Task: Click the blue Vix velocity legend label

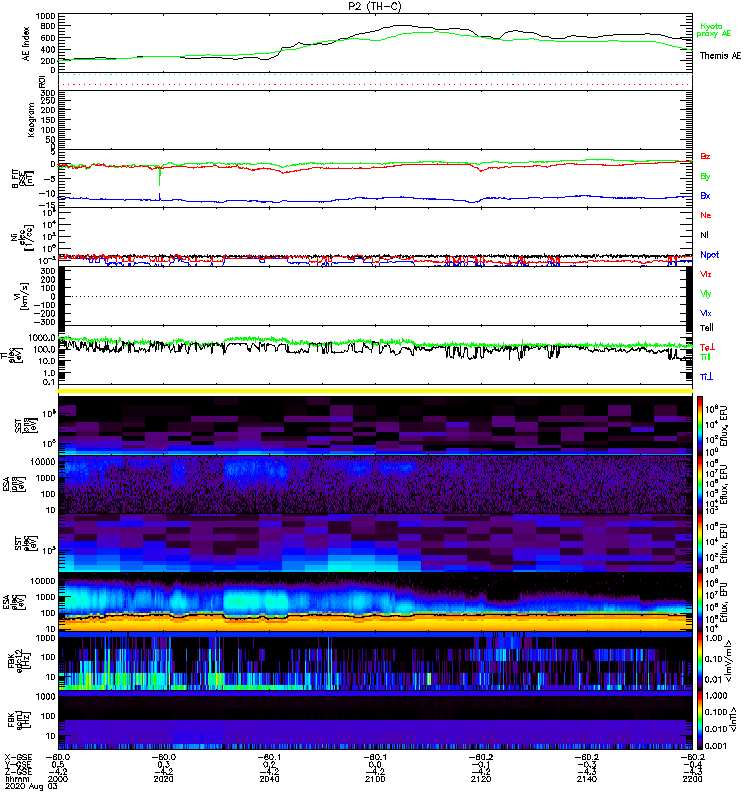Action: coord(705,313)
